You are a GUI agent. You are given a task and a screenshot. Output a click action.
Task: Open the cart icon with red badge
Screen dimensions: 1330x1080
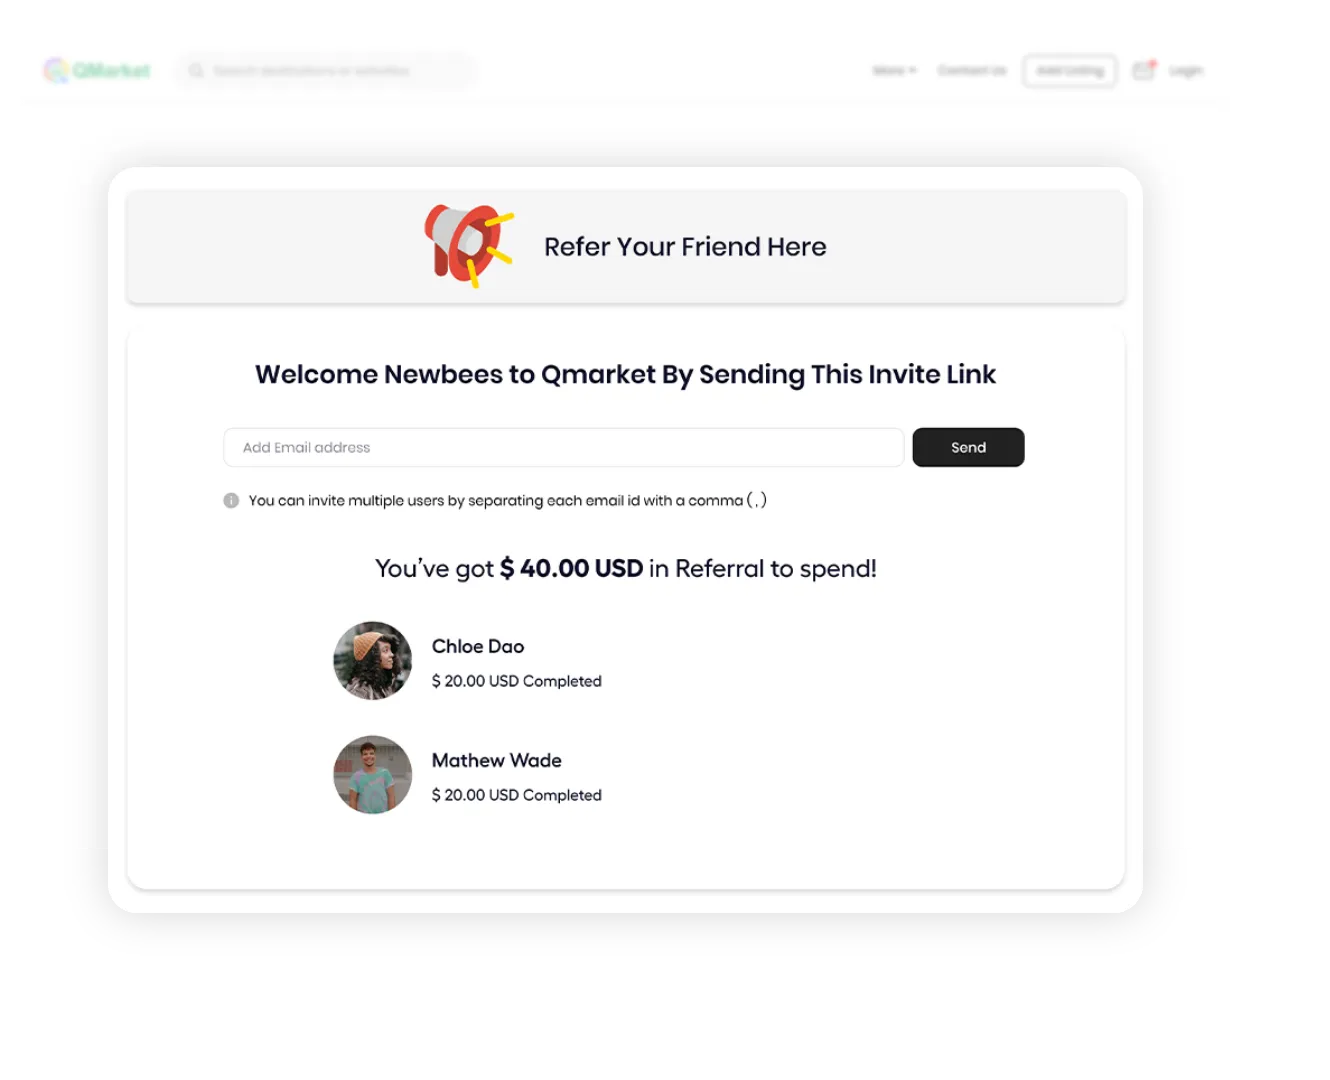pos(1144,69)
